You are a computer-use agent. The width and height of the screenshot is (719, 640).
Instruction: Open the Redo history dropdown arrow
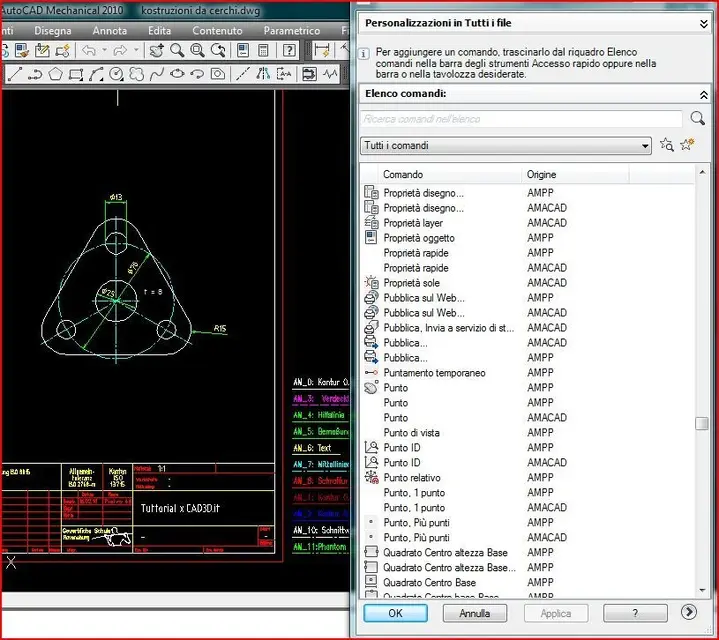[136, 50]
